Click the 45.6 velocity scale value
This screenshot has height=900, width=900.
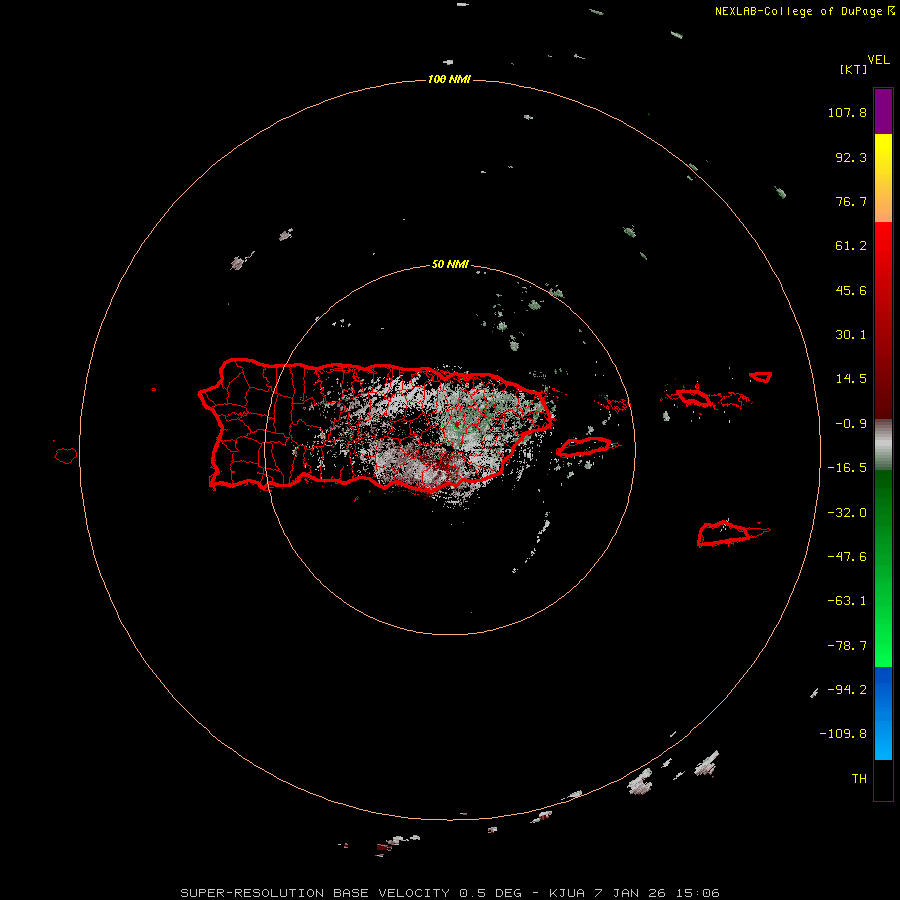851,290
